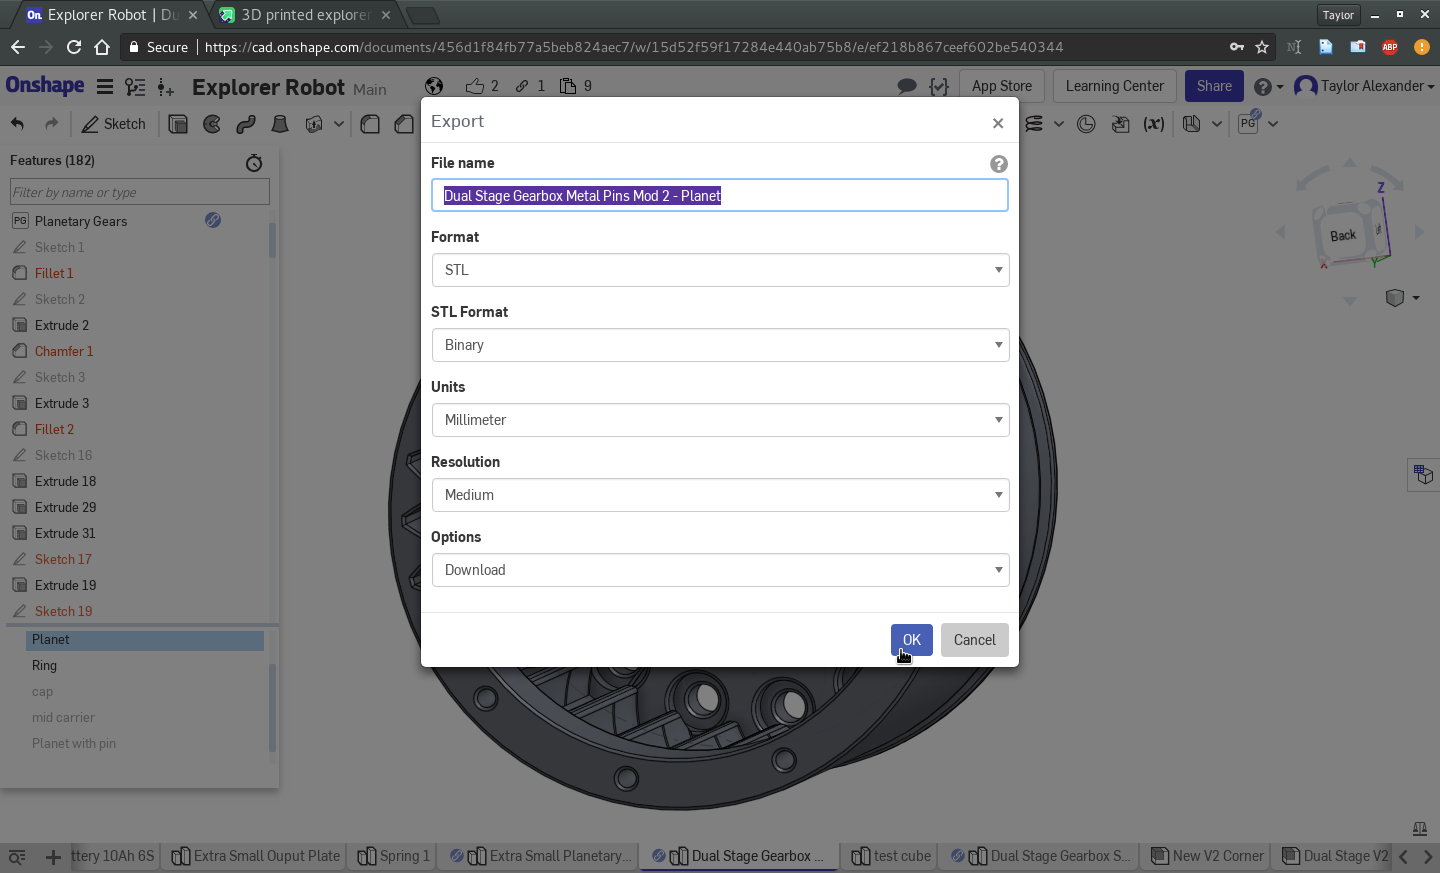The height and width of the screenshot is (873, 1440).
Task: Click the Extrude tool icon
Action: tap(178, 124)
